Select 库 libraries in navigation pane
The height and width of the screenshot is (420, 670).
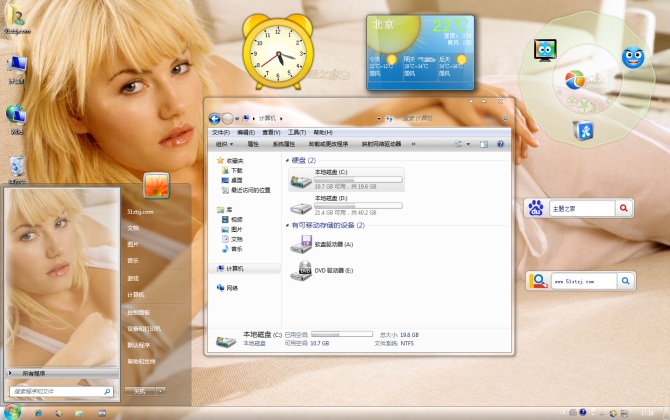point(225,210)
